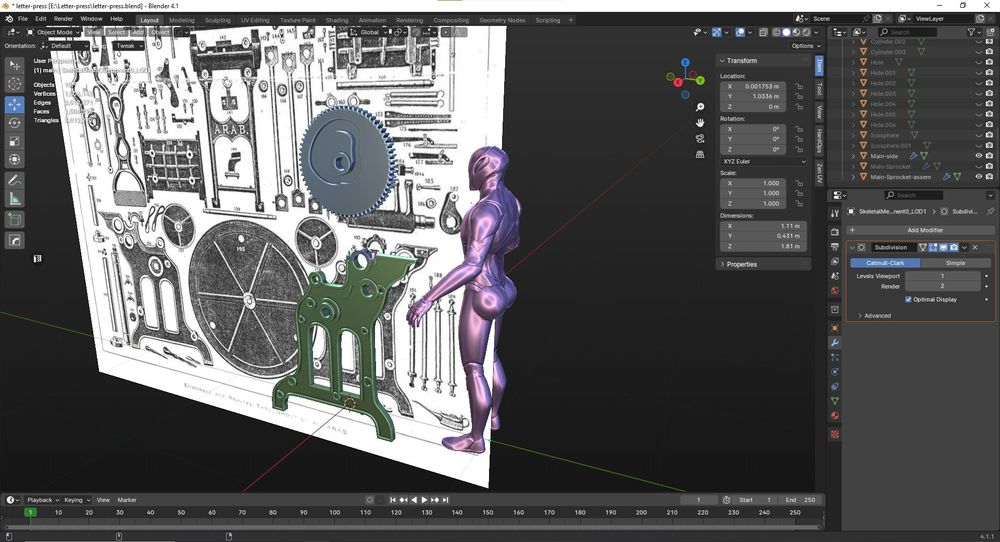Viewport: 1000px width, 542px height.
Task: Uncheck the Optimal Display checkbox
Action: coord(908,299)
